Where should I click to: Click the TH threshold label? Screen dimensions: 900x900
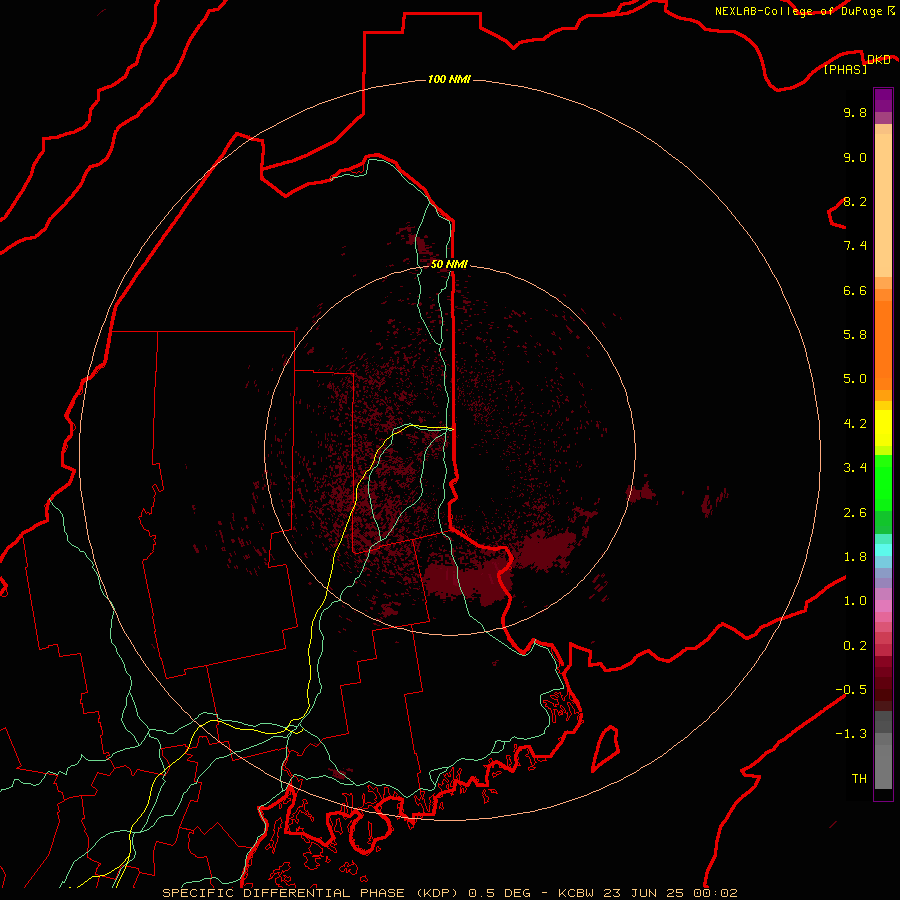coord(859,778)
